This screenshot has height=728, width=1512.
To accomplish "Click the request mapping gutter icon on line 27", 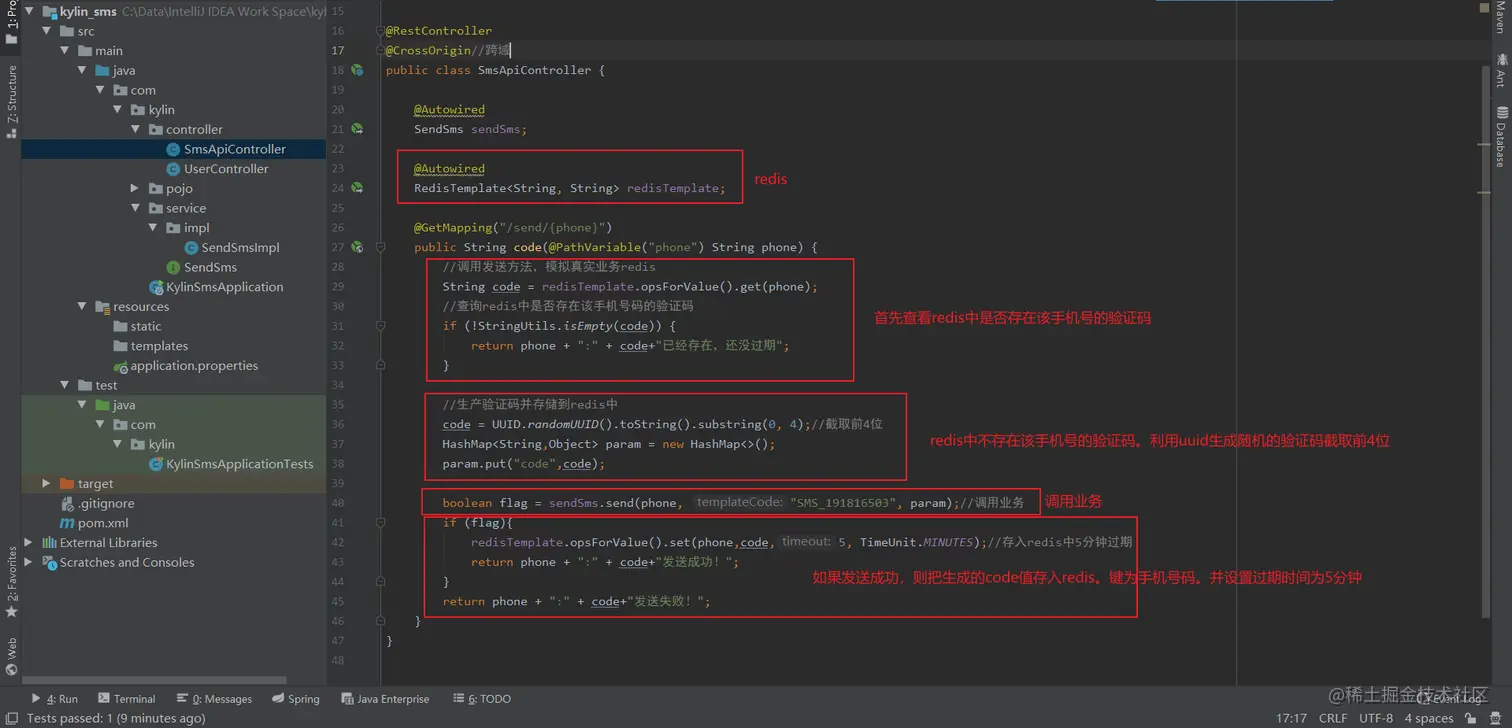I will 357,247.
